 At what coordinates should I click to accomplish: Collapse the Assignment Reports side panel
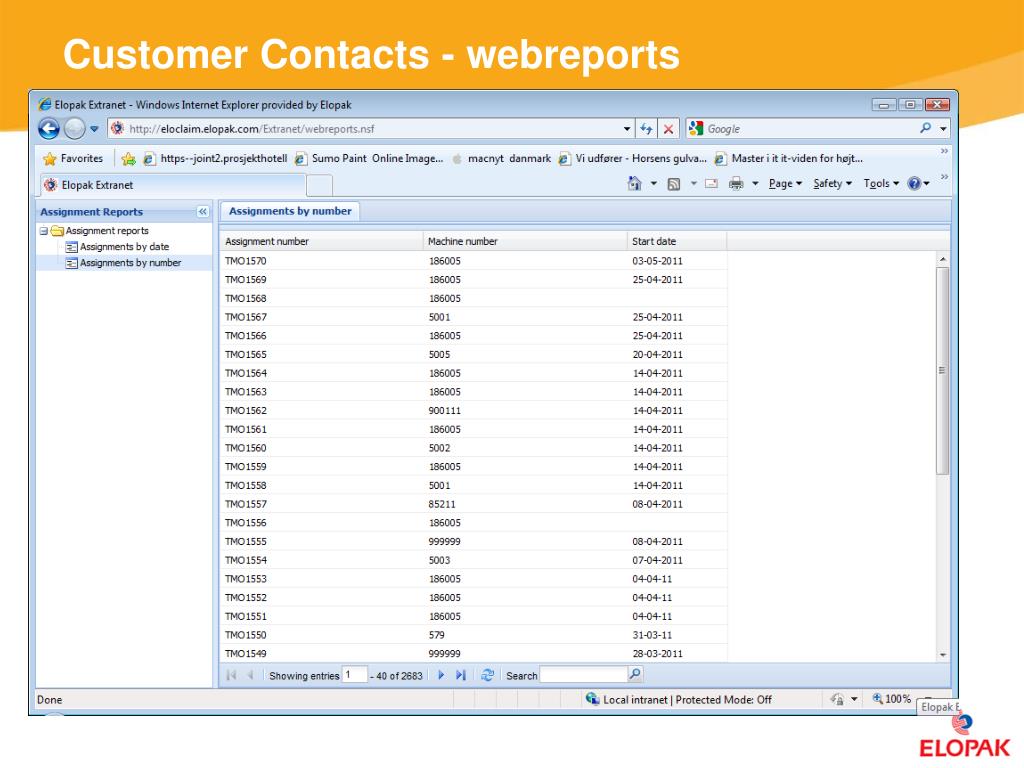click(202, 212)
